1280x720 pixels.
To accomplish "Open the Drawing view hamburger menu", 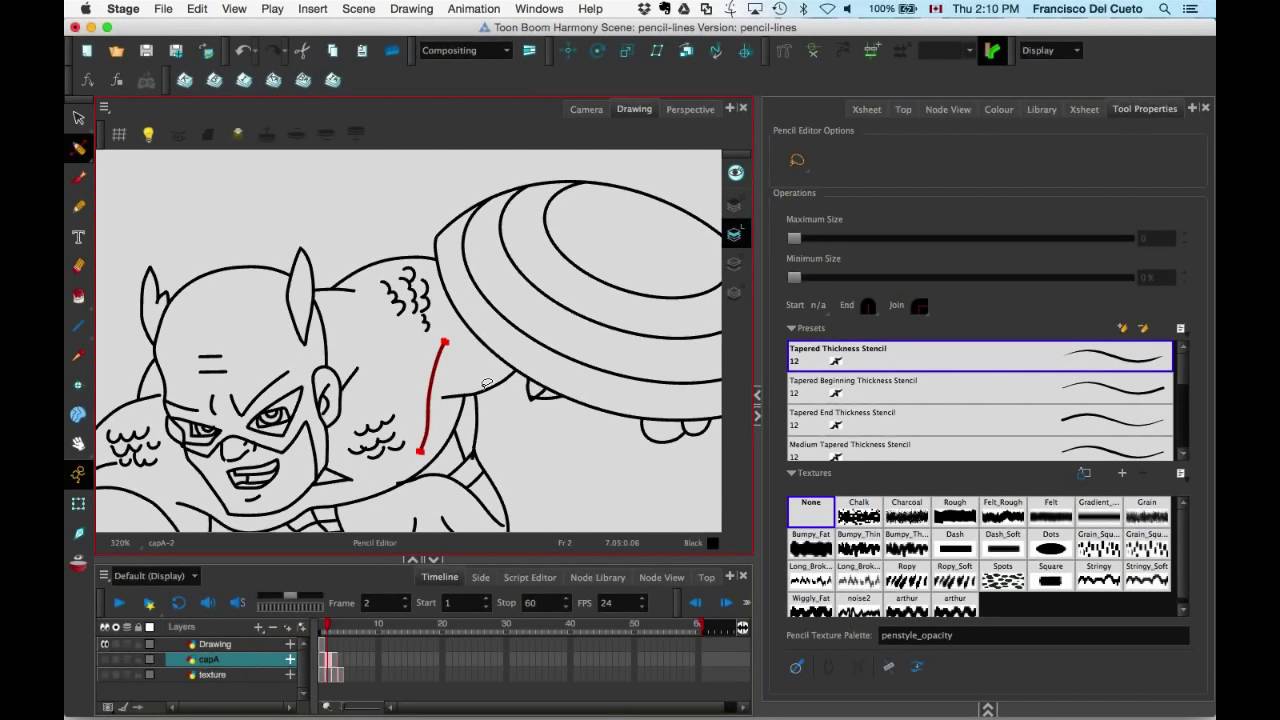I will coord(104,107).
